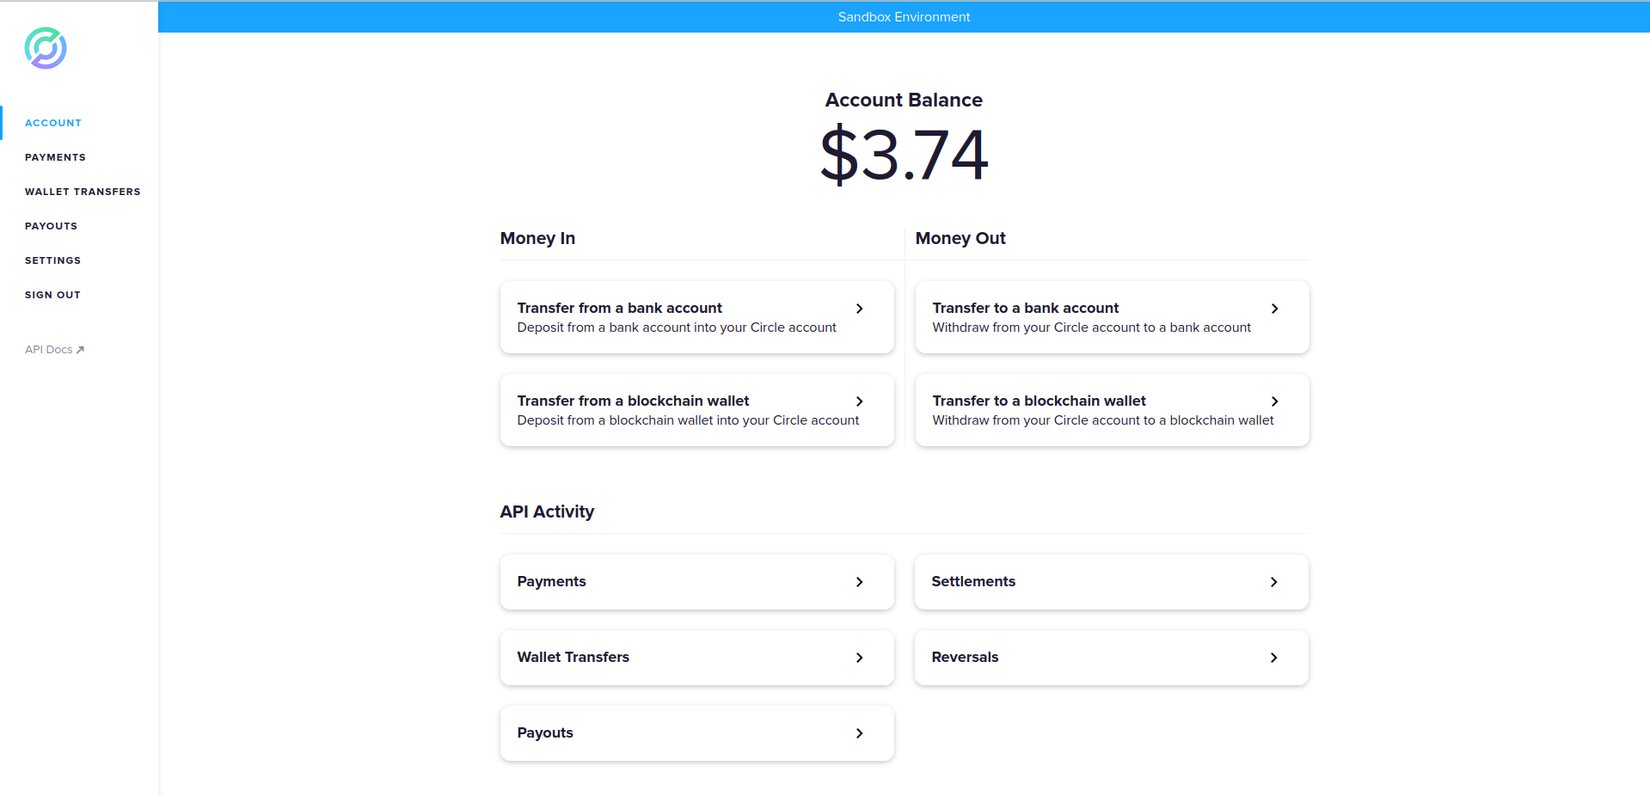Sign out using the sidebar link
Viewport: 1650px width, 796px height.
[x=53, y=295]
